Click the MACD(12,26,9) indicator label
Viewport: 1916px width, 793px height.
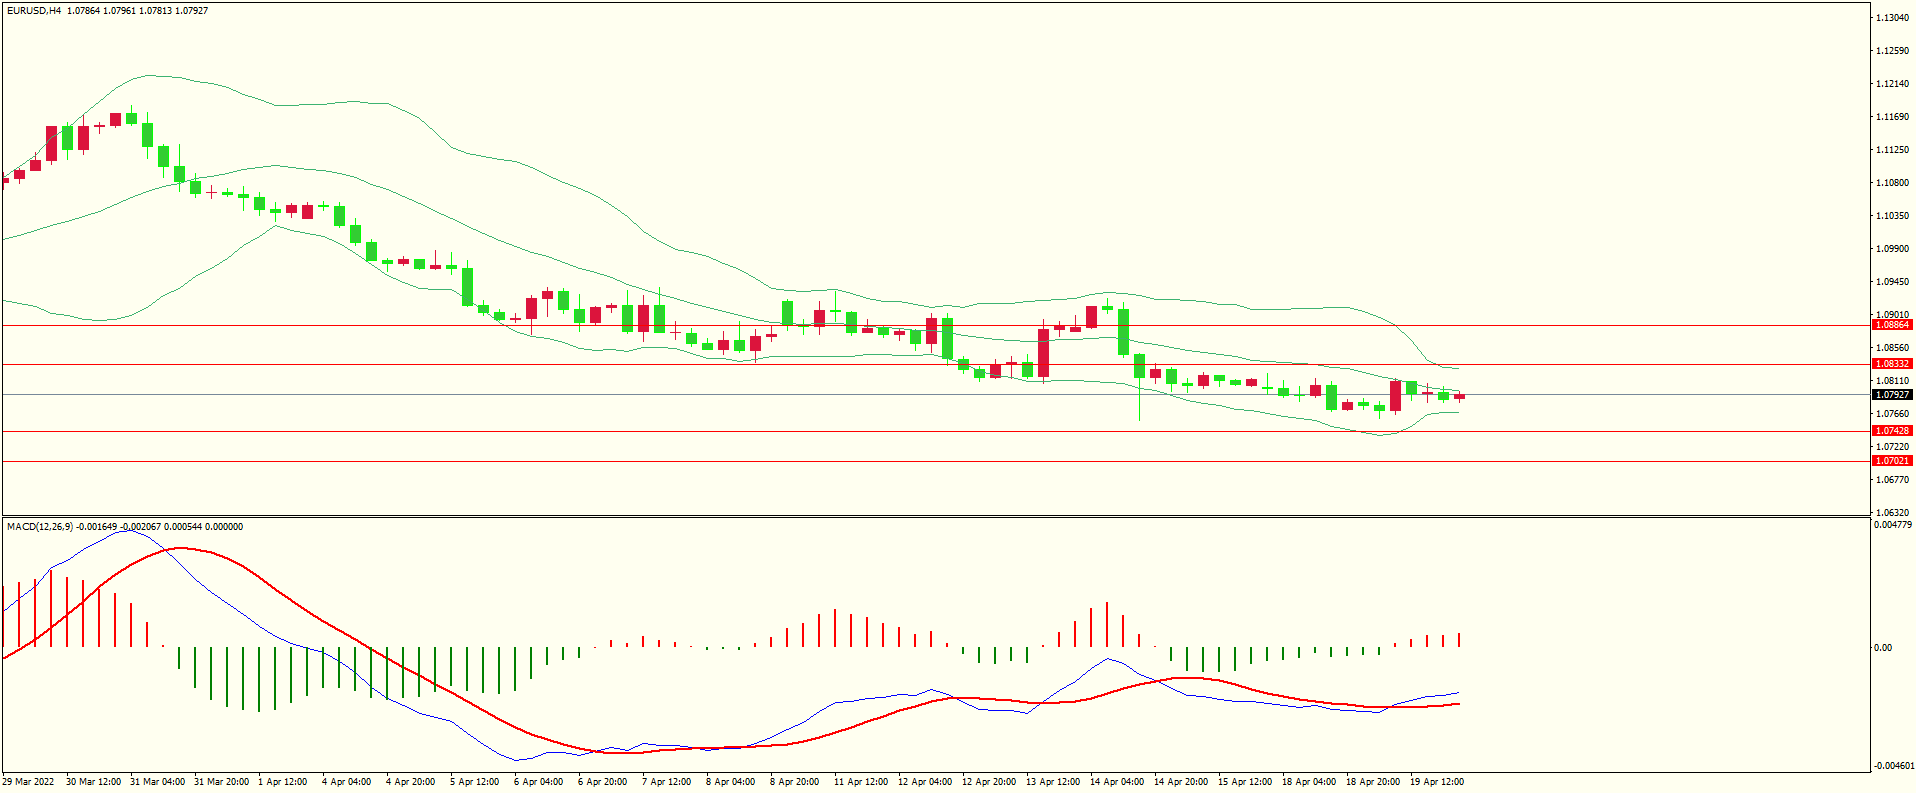40,527
